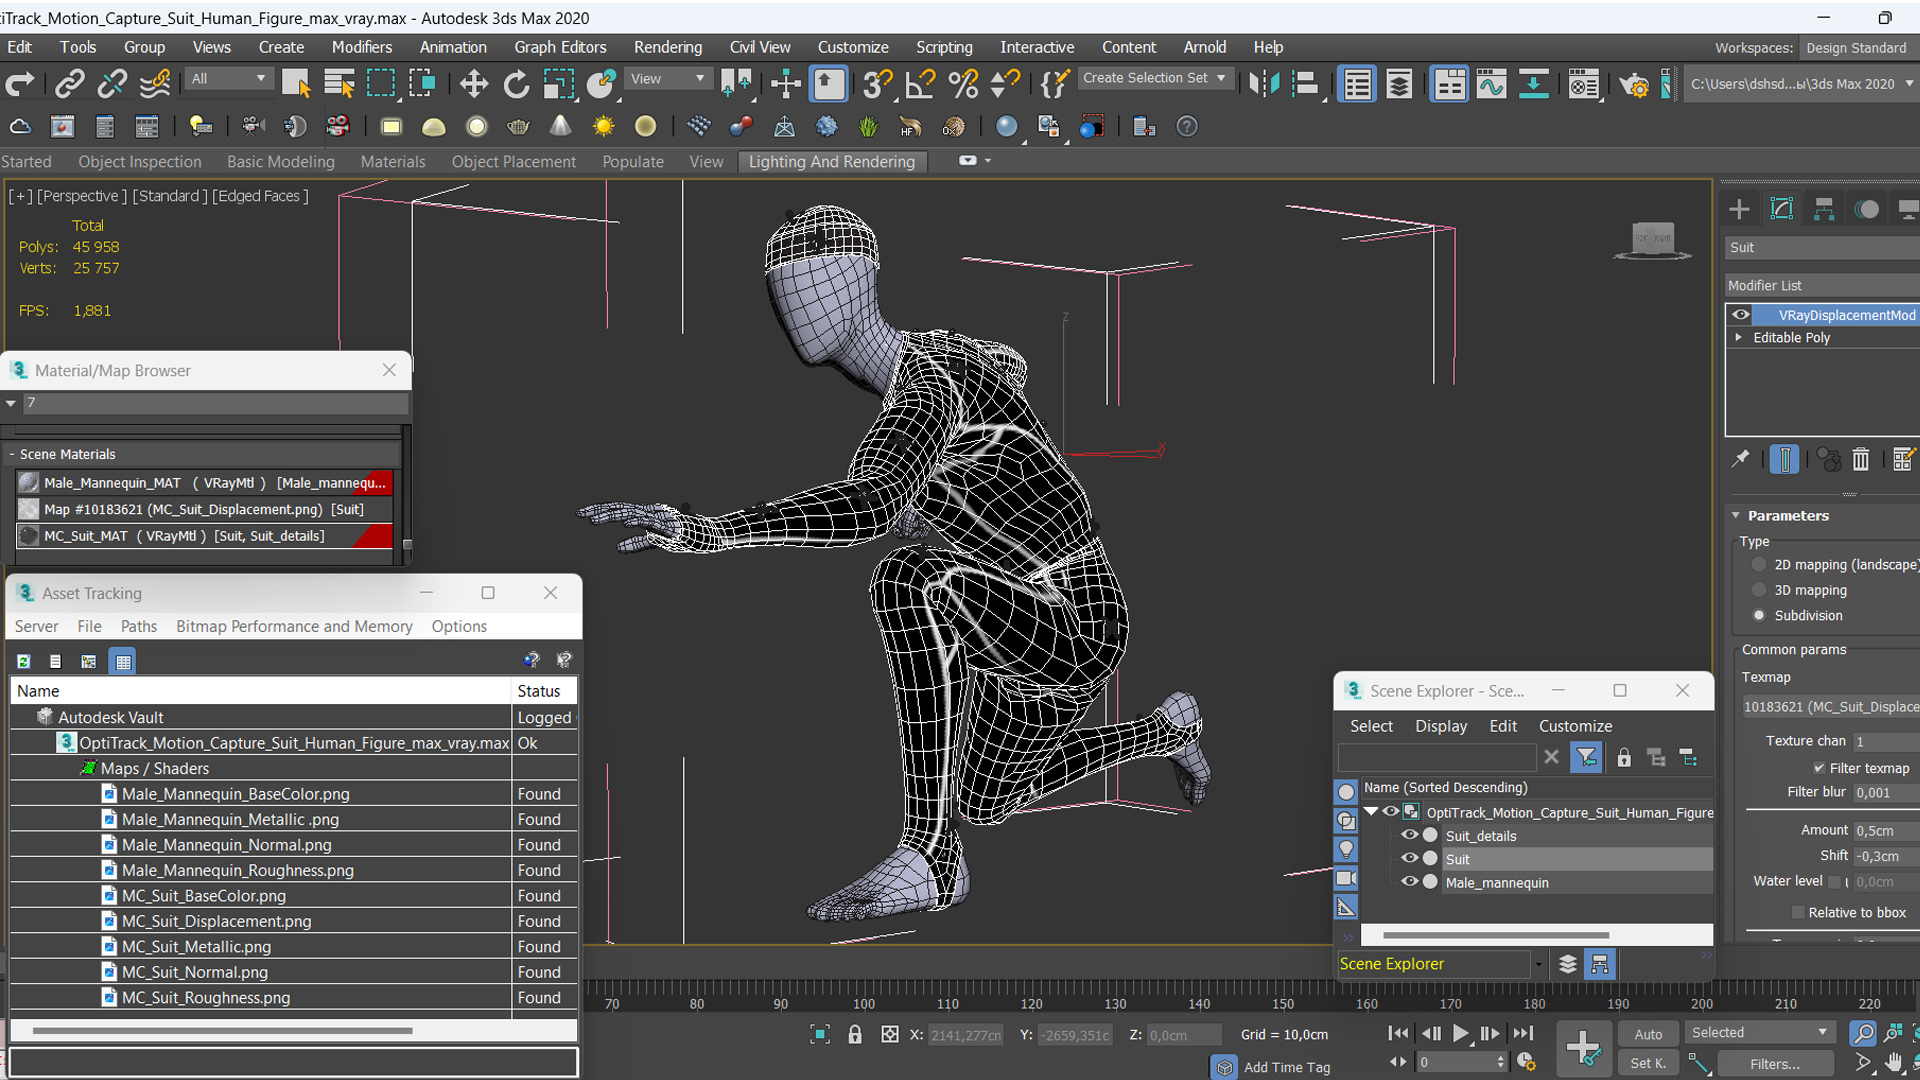The image size is (1920, 1080).
Task: Click the Material/Map Browser search field
Action: 215,403
